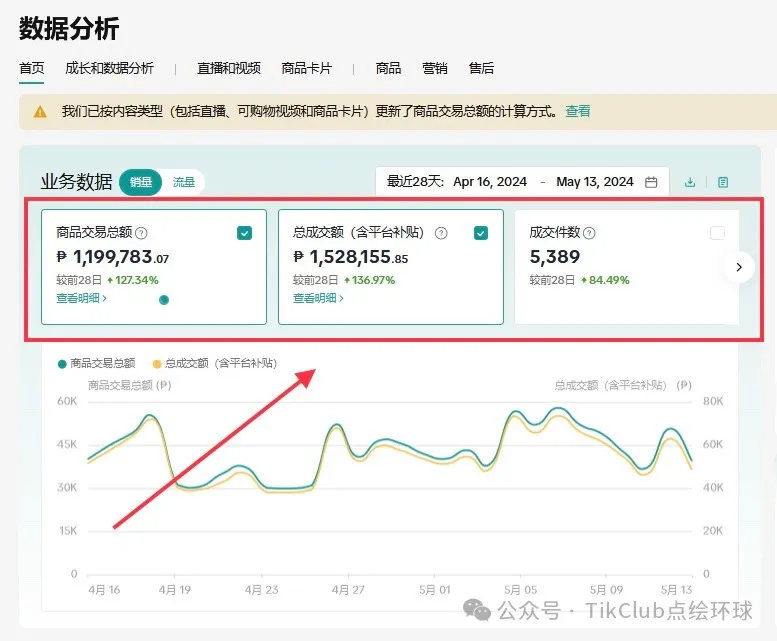The image size is (777, 641).
Task: Click help icon next to 成交件数
Action: [589, 233]
